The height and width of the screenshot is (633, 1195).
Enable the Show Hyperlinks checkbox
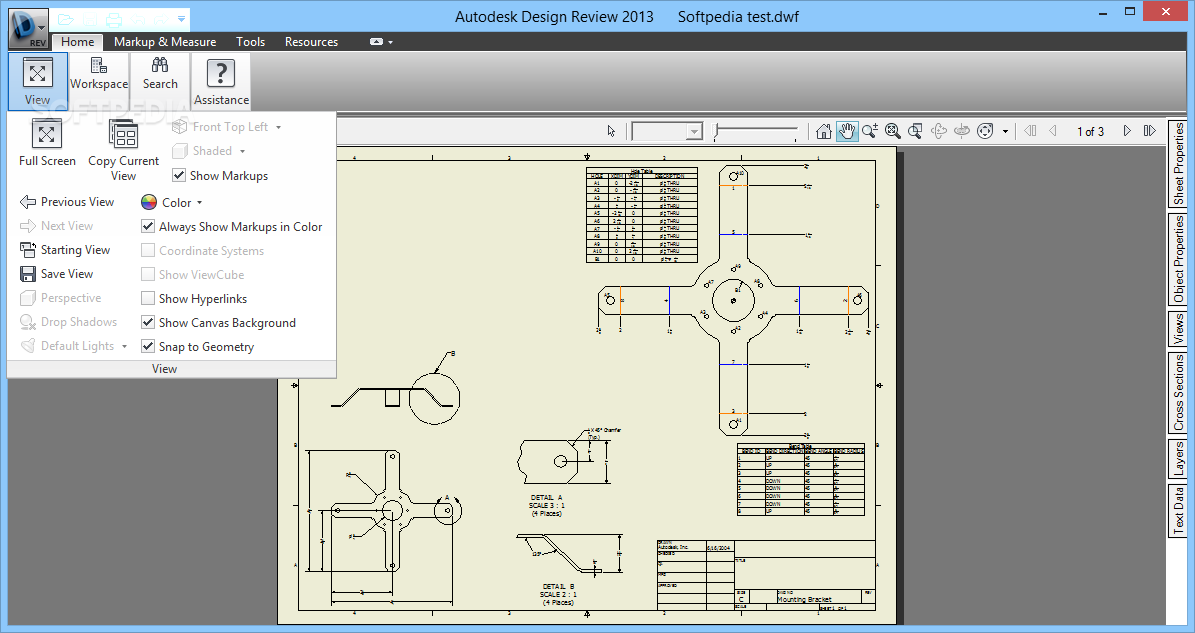click(149, 299)
